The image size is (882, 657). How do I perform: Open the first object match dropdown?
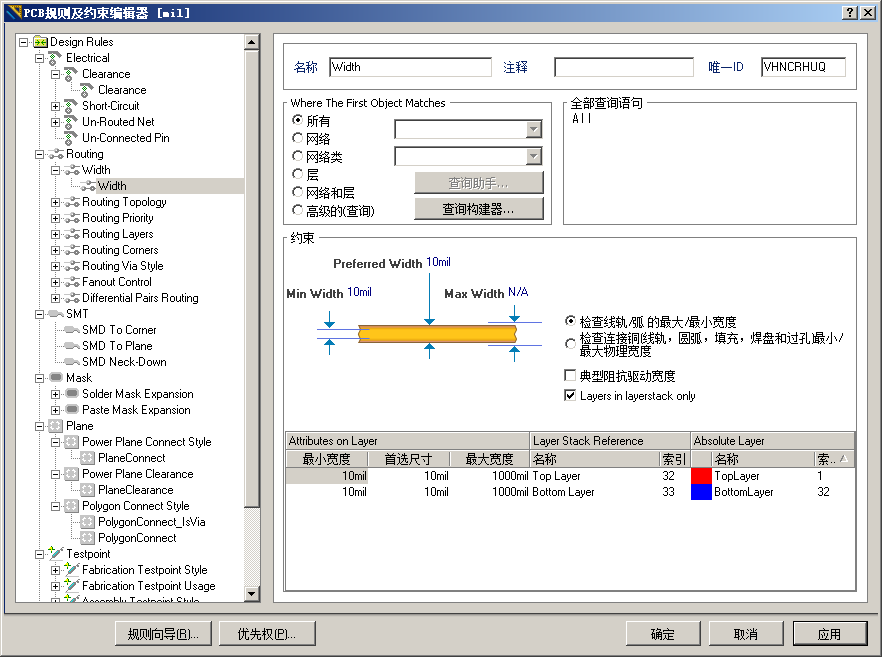click(534, 129)
